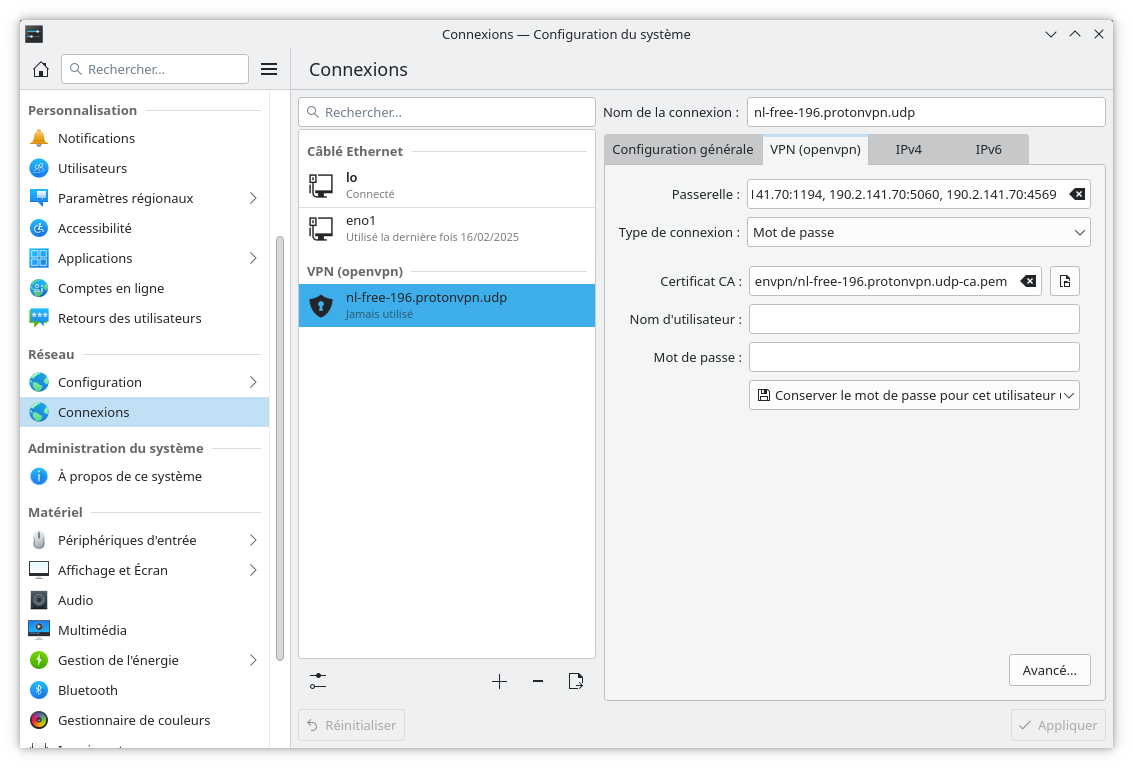Open connection list settings sliders icon
1133x768 pixels.
318,681
